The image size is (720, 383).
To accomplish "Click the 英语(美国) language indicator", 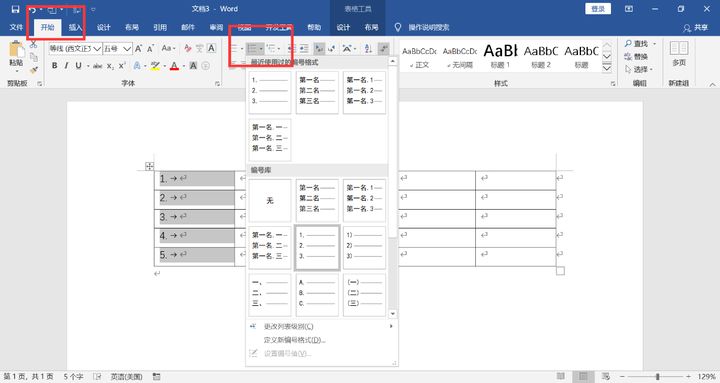I will pyautogui.click(x=126, y=377).
